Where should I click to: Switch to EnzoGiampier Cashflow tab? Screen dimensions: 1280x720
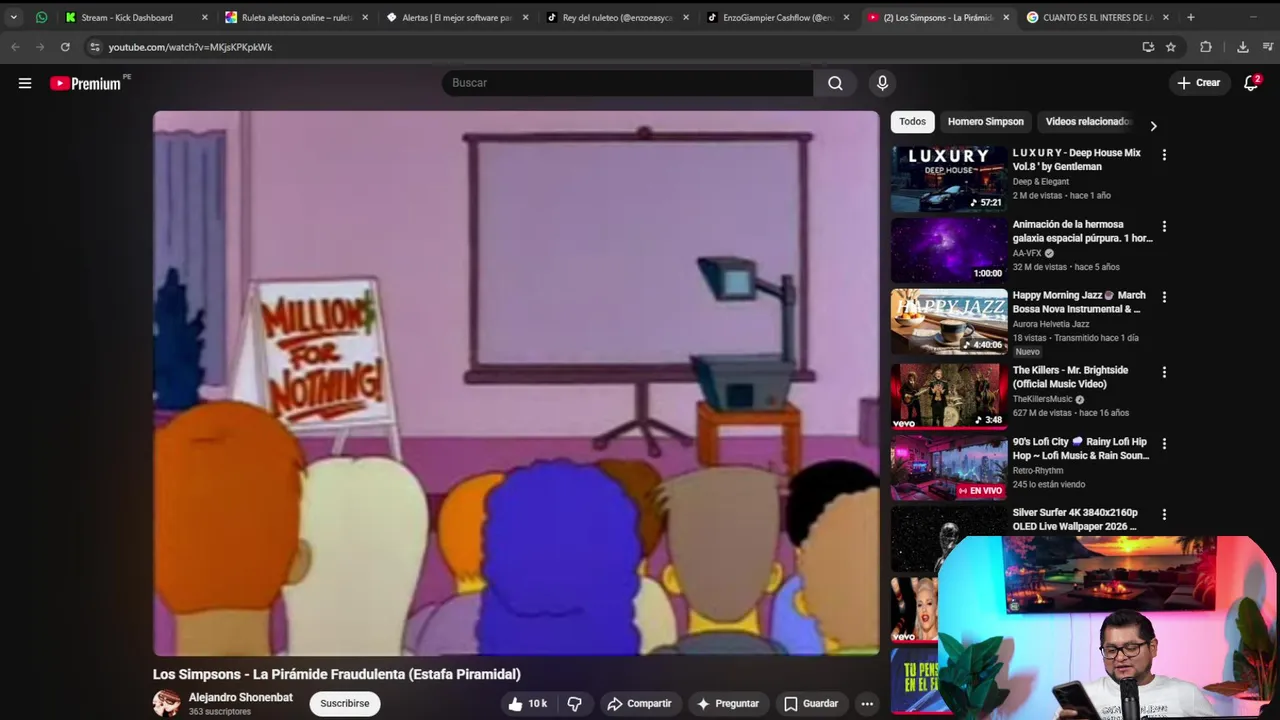pos(777,17)
